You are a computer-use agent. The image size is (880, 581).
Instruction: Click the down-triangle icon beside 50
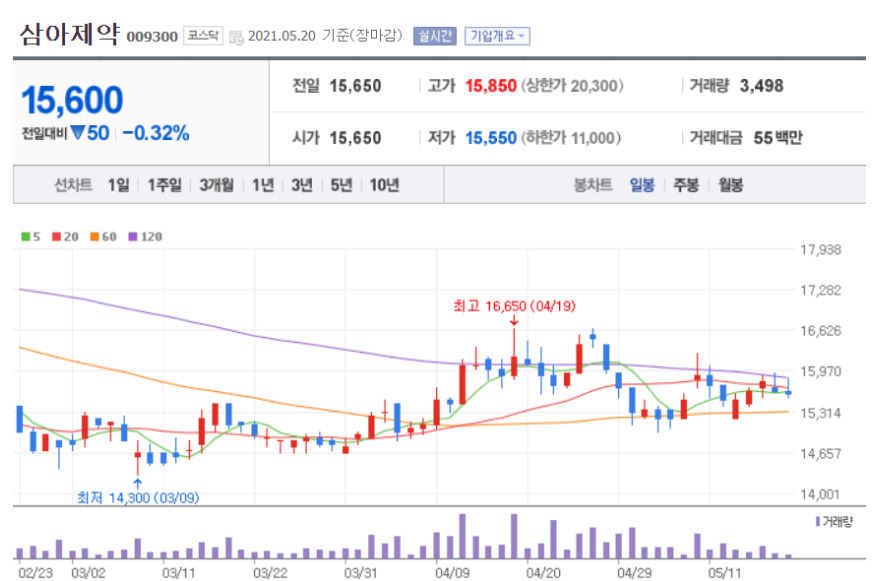point(78,133)
